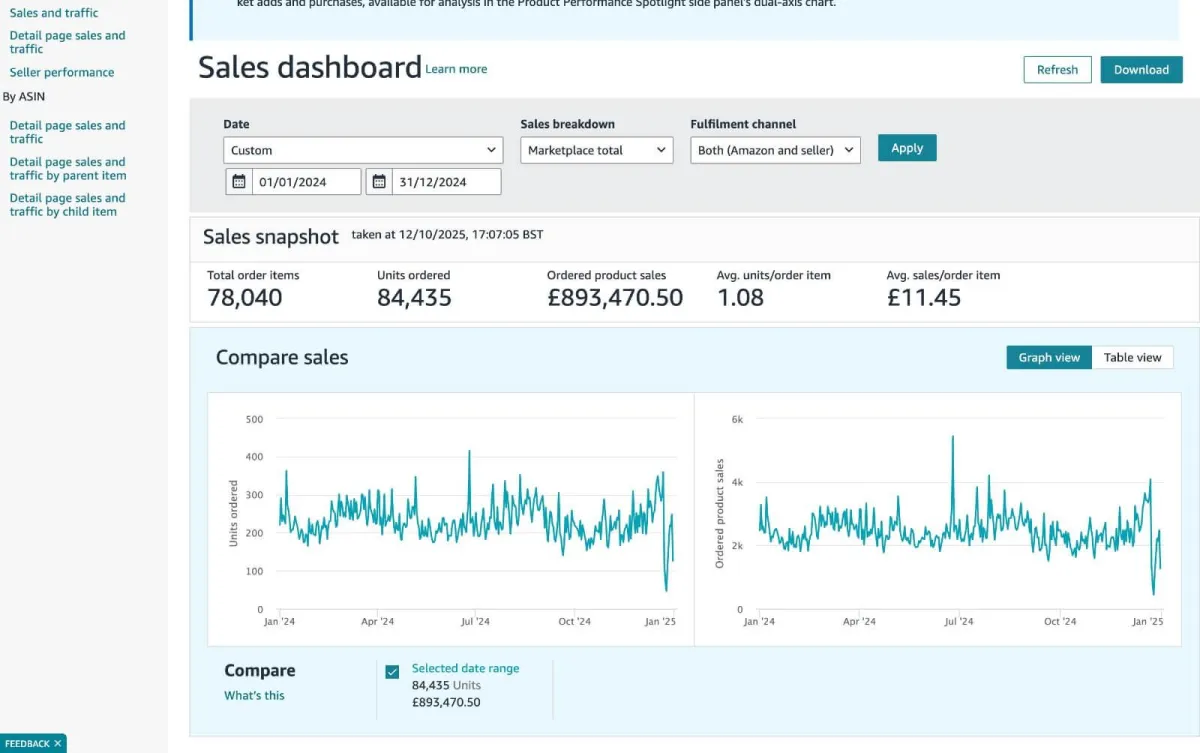The width and height of the screenshot is (1200, 753).
Task: Open the Date range Custom dropdown
Action: (363, 150)
